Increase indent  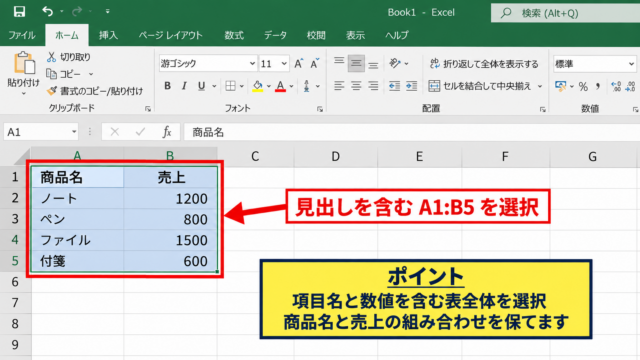(411, 86)
